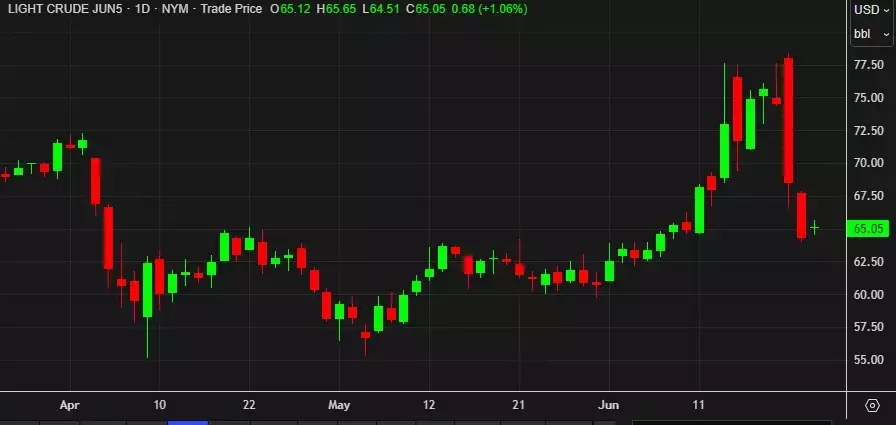Click the 62.50 price axis label
This screenshot has width=896, height=425.
(x=868, y=262)
